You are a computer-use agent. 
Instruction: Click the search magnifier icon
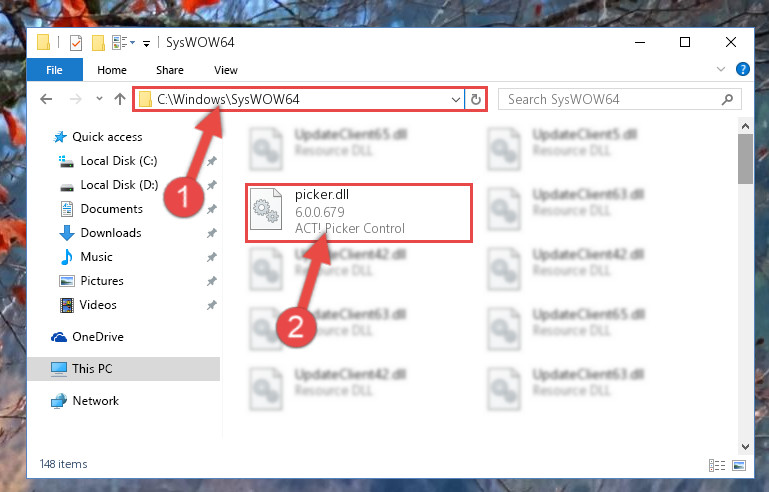pyautogui.click(x=727, y=100)
